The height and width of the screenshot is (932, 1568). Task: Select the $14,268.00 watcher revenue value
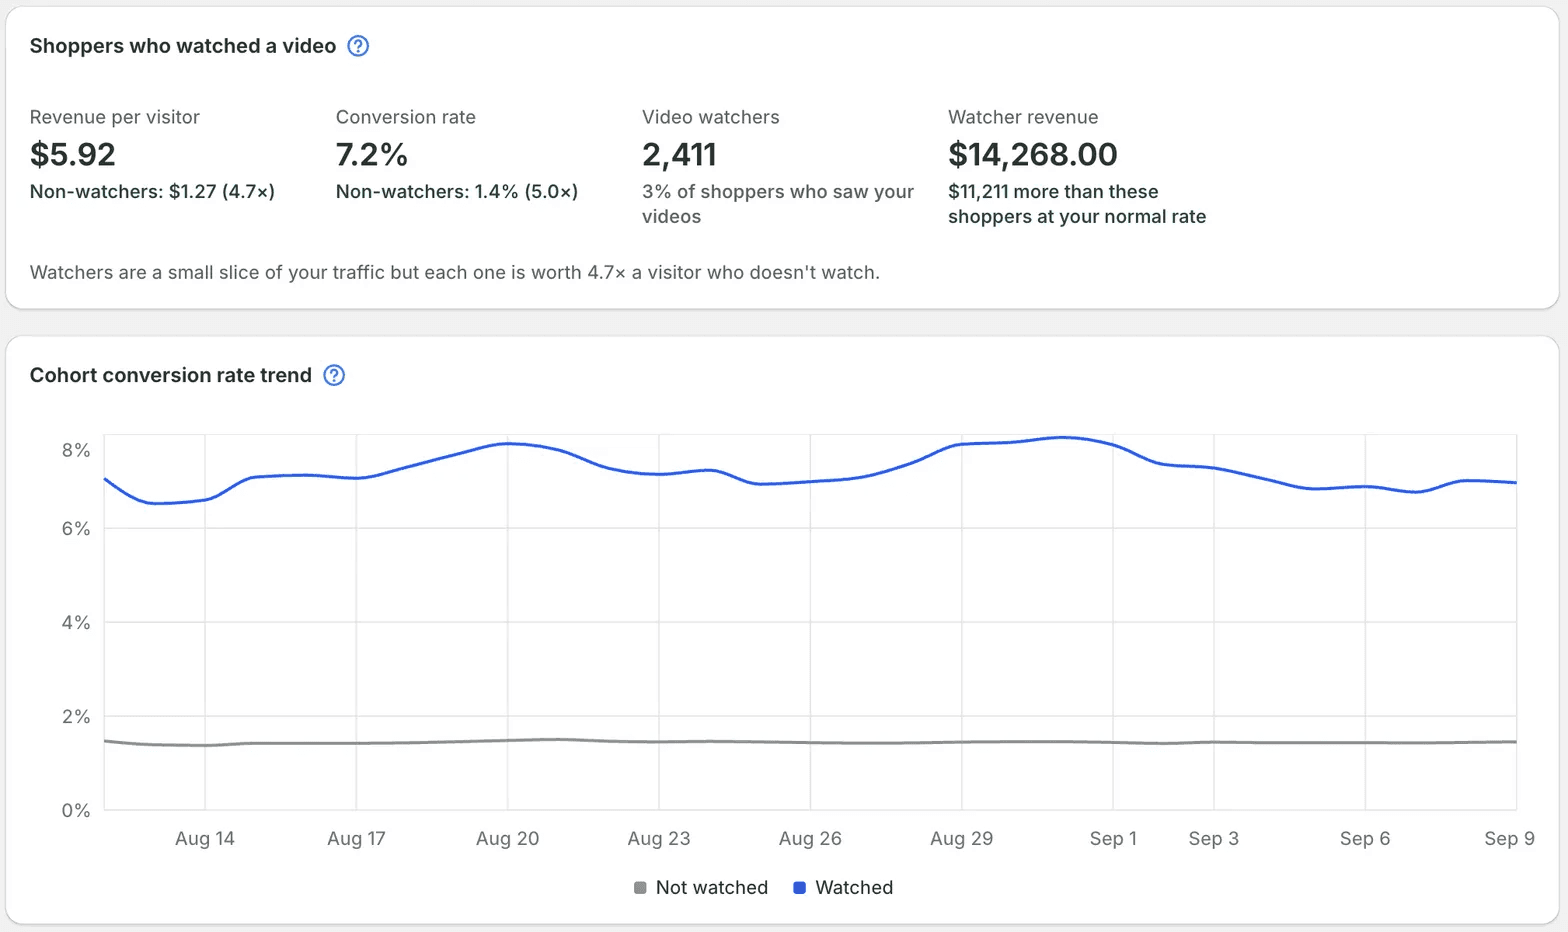(x=1033, y=154)
